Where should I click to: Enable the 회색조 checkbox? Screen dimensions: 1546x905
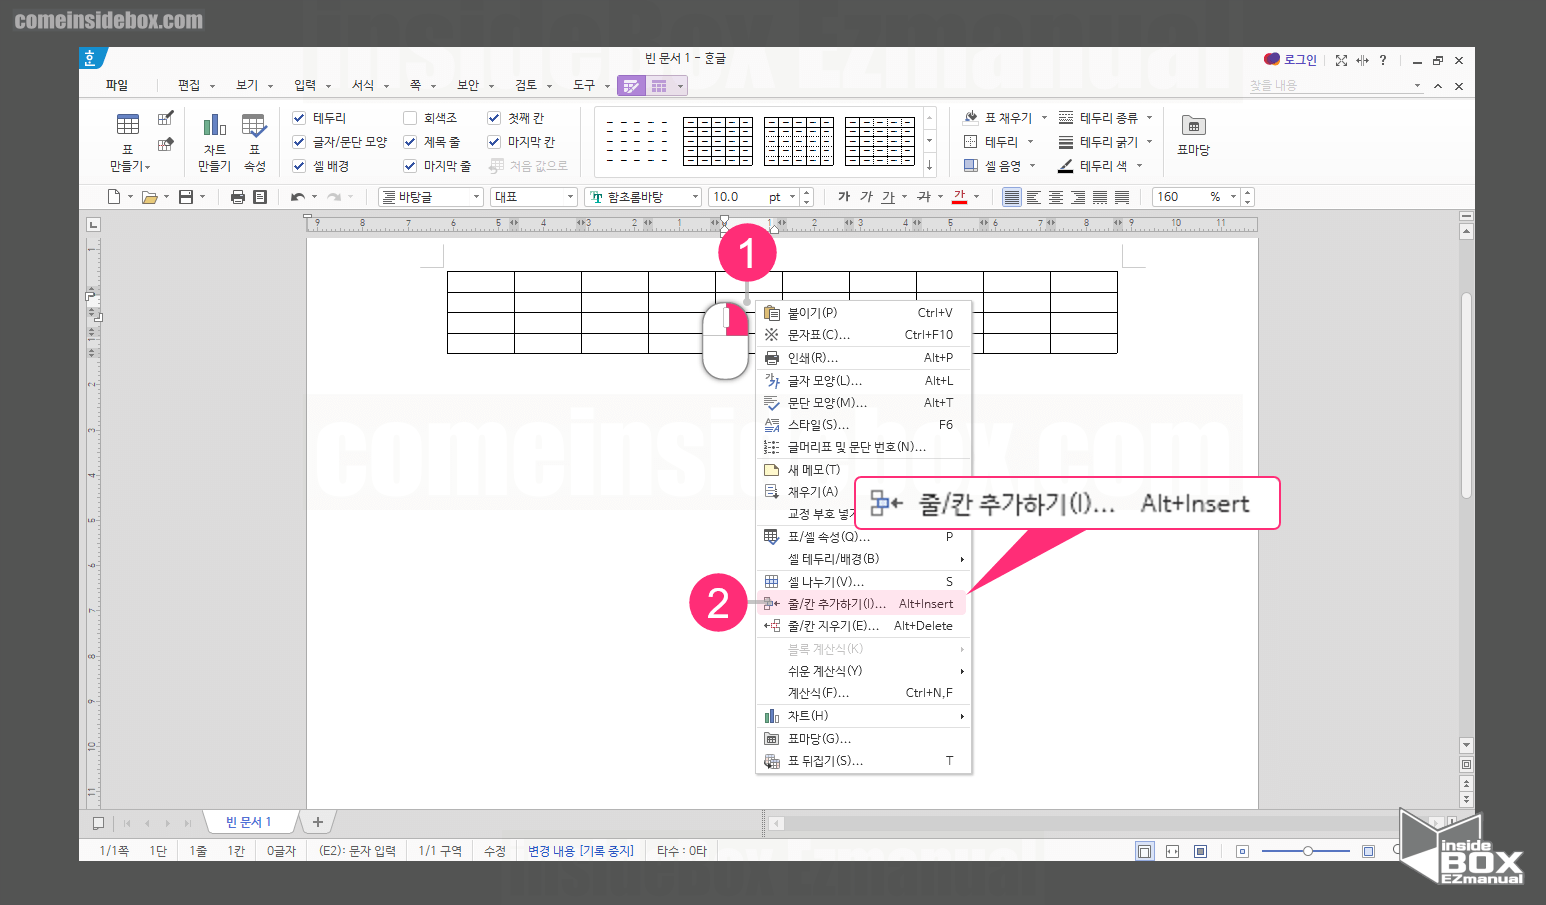410,118
